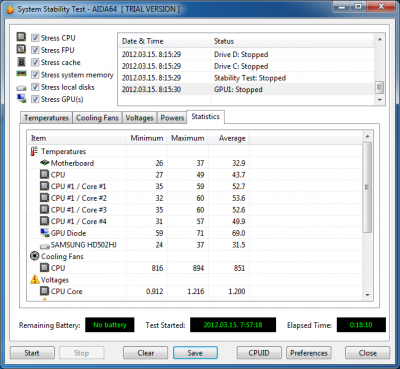Click the statistics list scroll-down arrow
Screen dimensions: 400x369
(x=367, y=295)
